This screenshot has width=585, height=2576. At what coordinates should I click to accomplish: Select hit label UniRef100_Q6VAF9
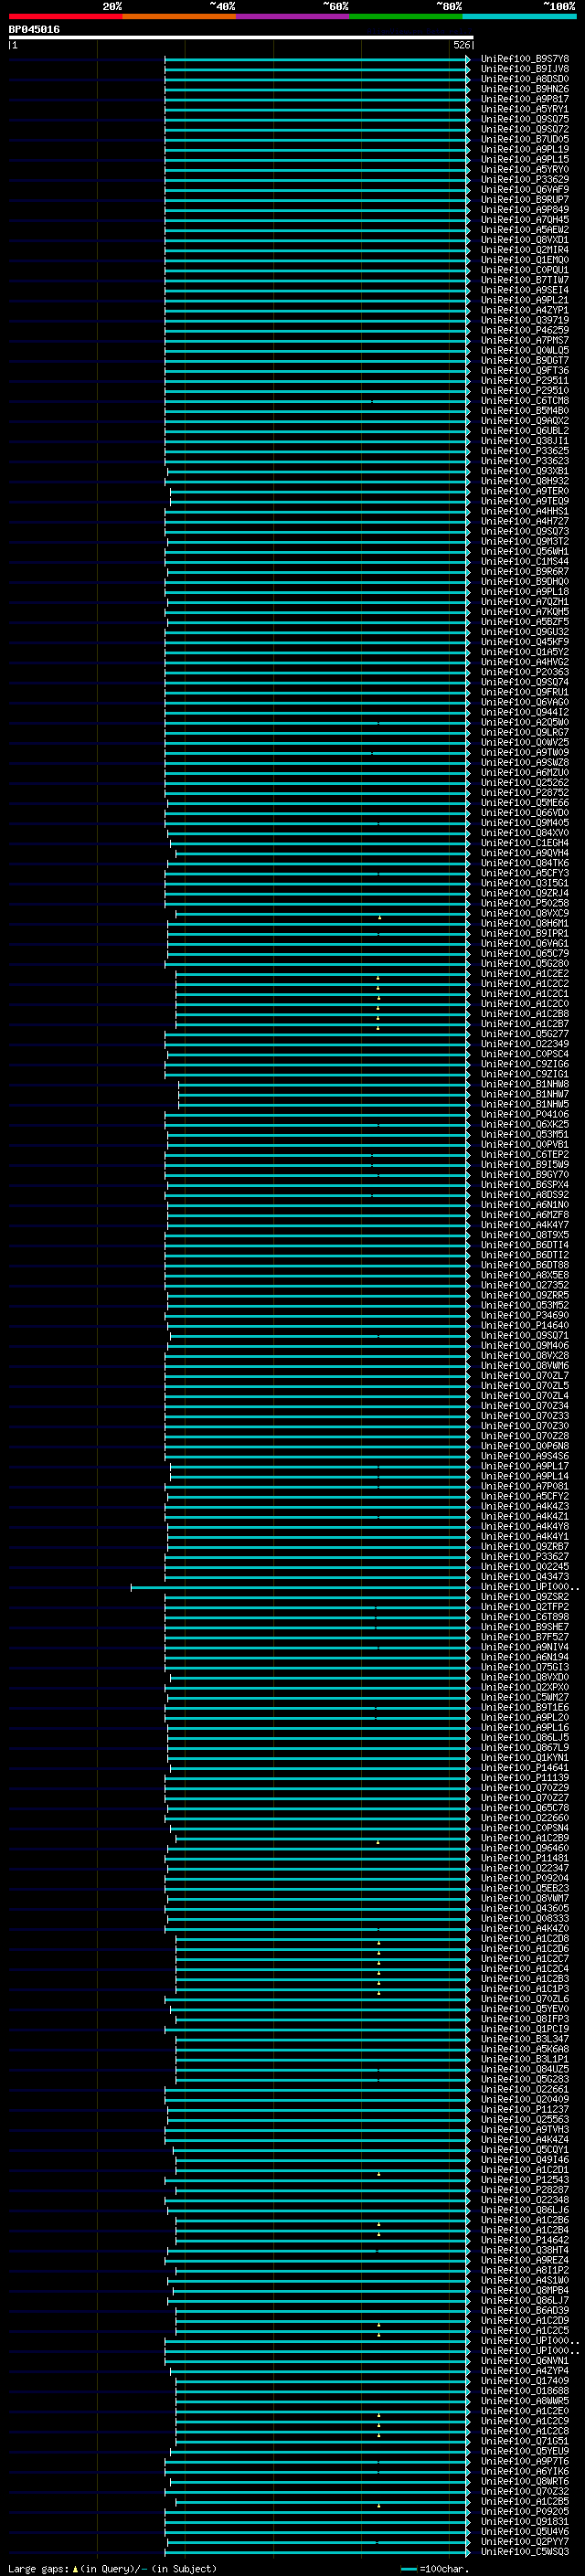coord(524,189)
